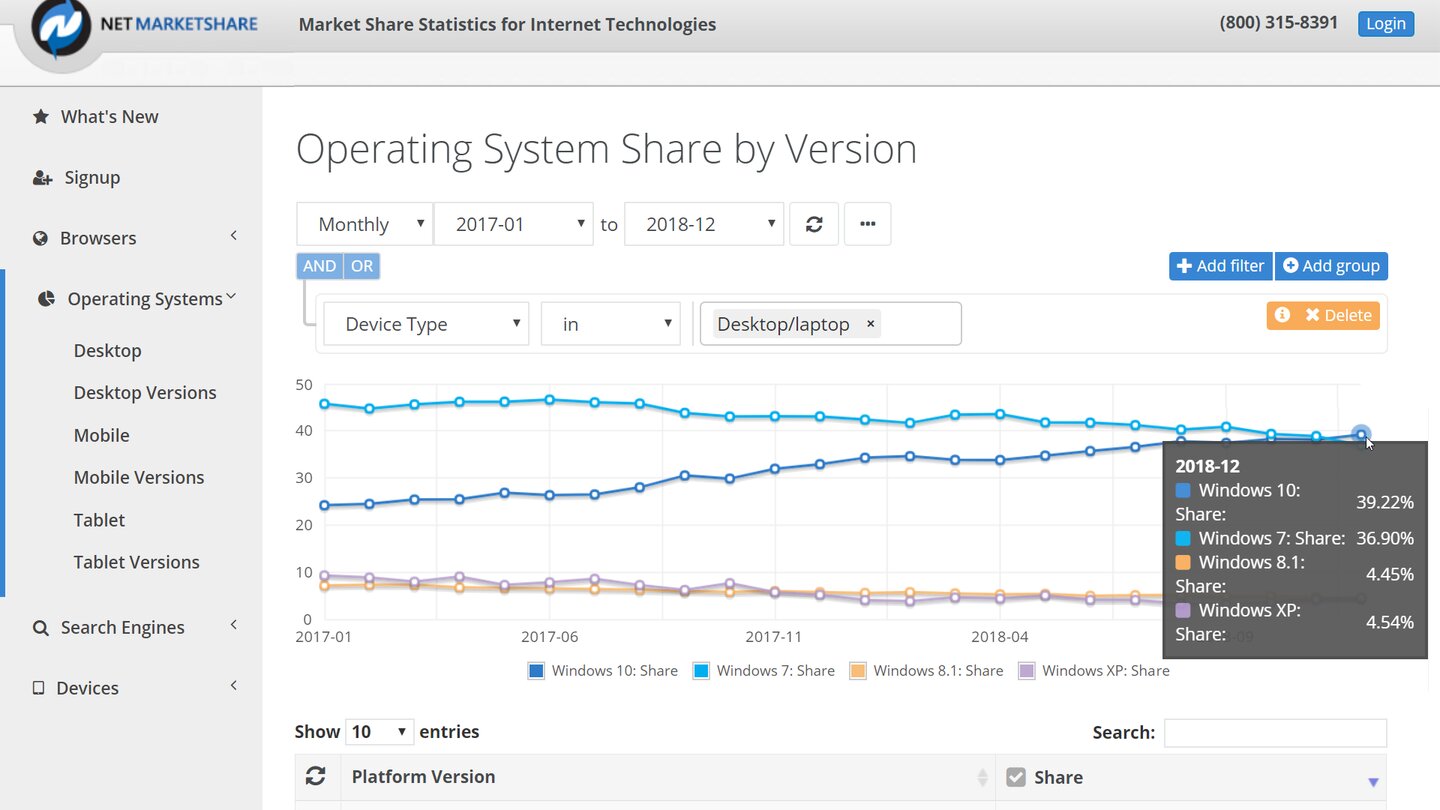Image resolution: width=1440 pixels, height=810 pixels.
Task: Click the NetMarketShare logo icon
Action: pyautogui.click(x=61, y=28)
